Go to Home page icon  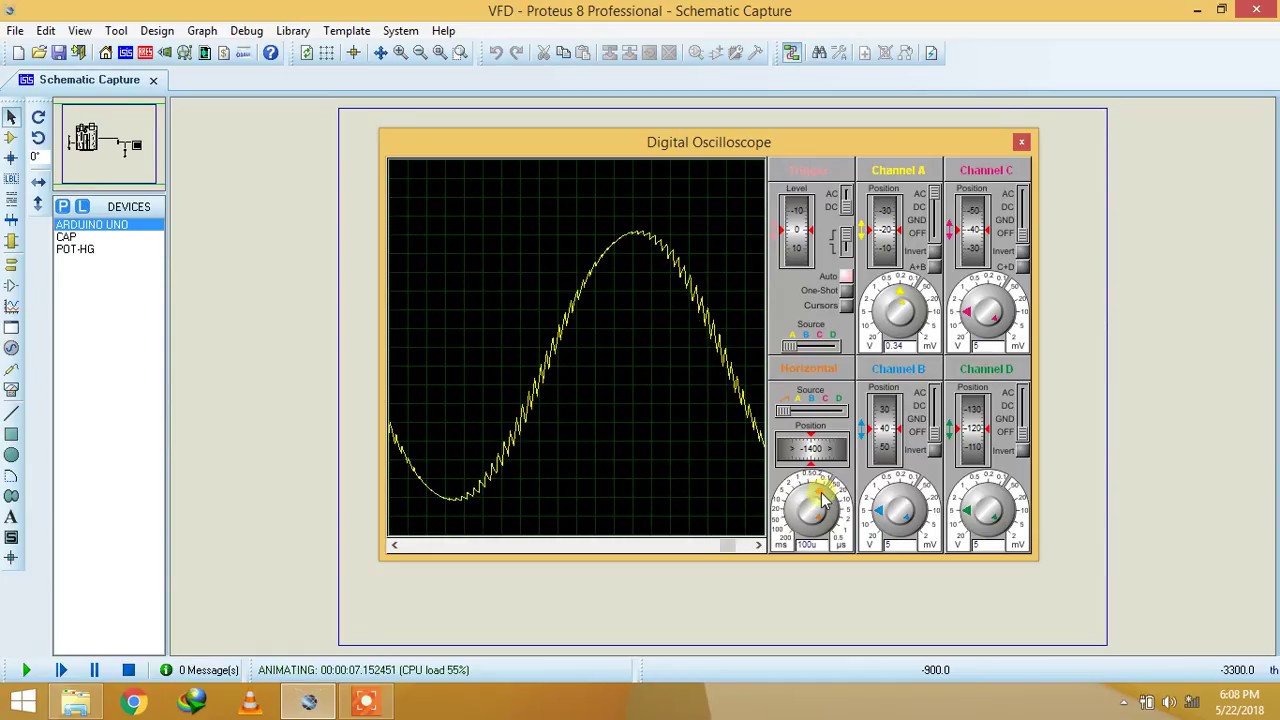(105, 53)
